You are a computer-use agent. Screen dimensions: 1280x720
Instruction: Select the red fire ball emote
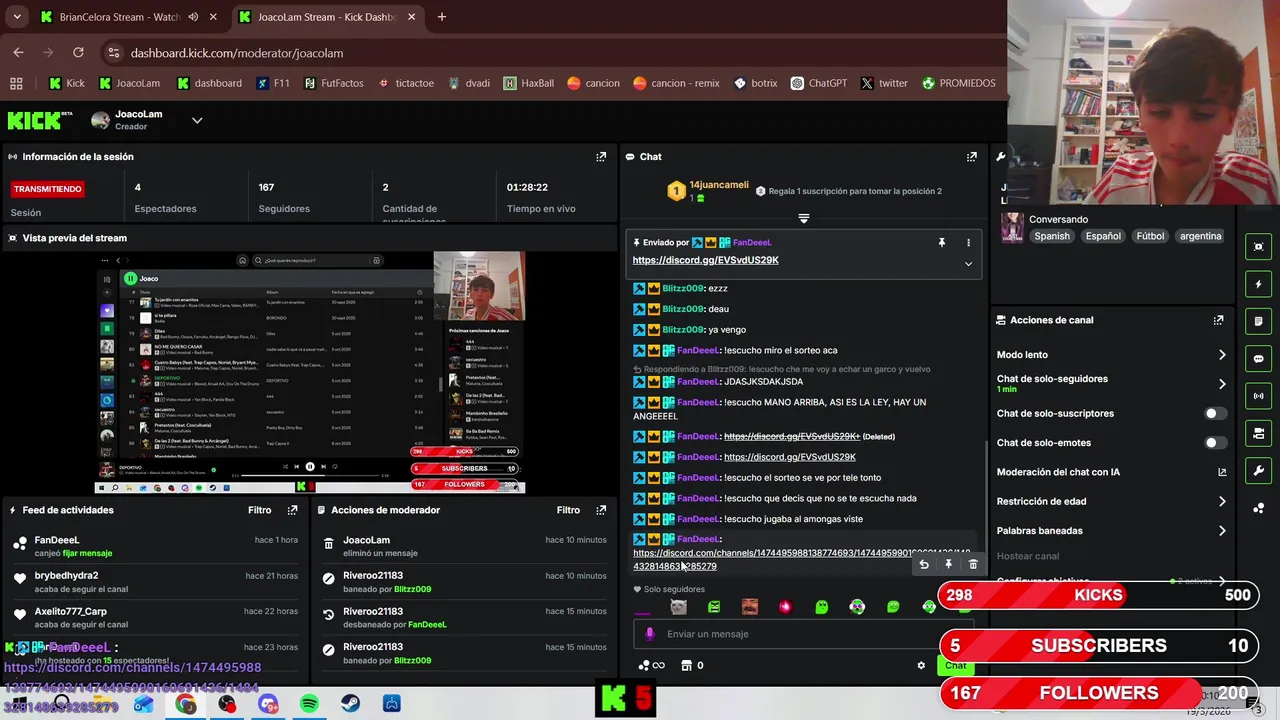(785, 607)
